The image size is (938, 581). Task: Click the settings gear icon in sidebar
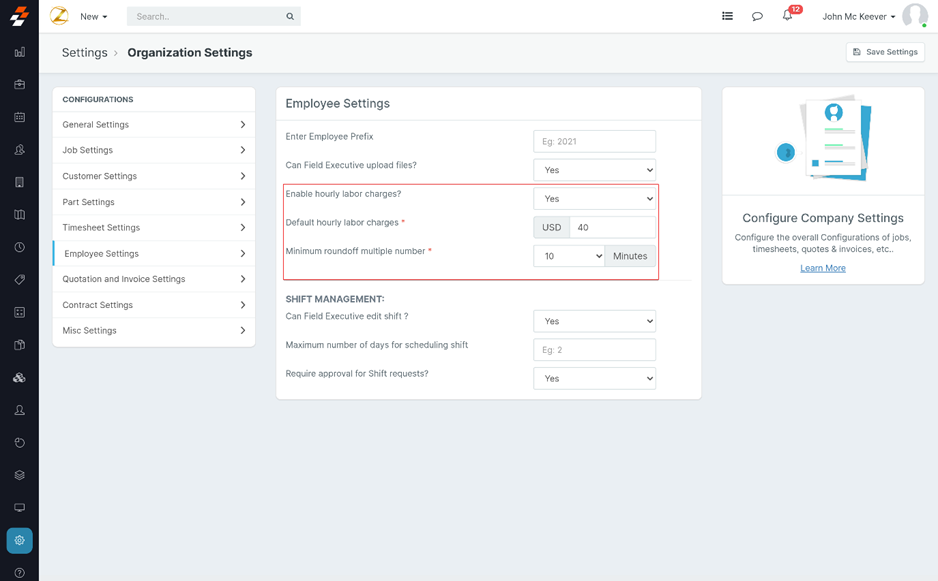19,540
